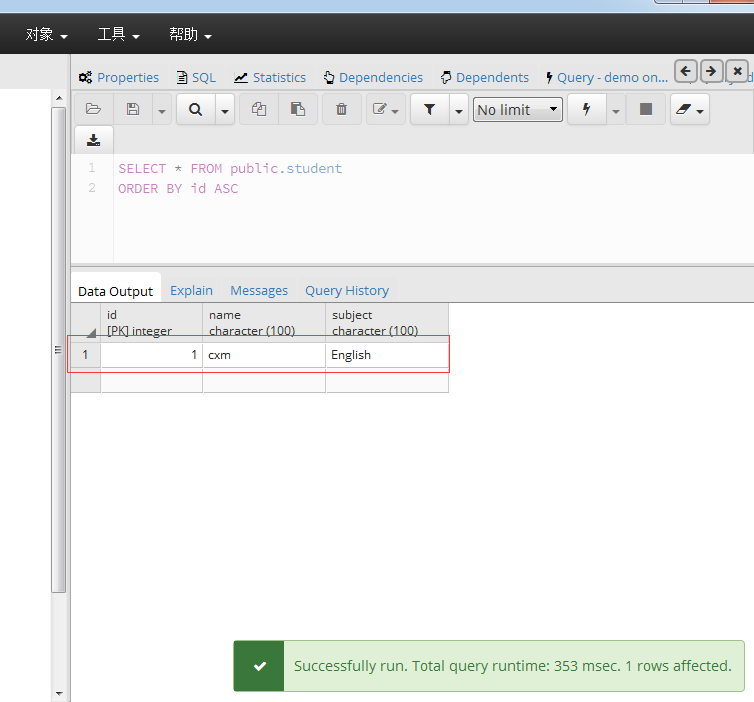Click the Open File folder icon
The width and height of the screenshot is (754, 702).
pyautogui.click(x=94, y=110)
